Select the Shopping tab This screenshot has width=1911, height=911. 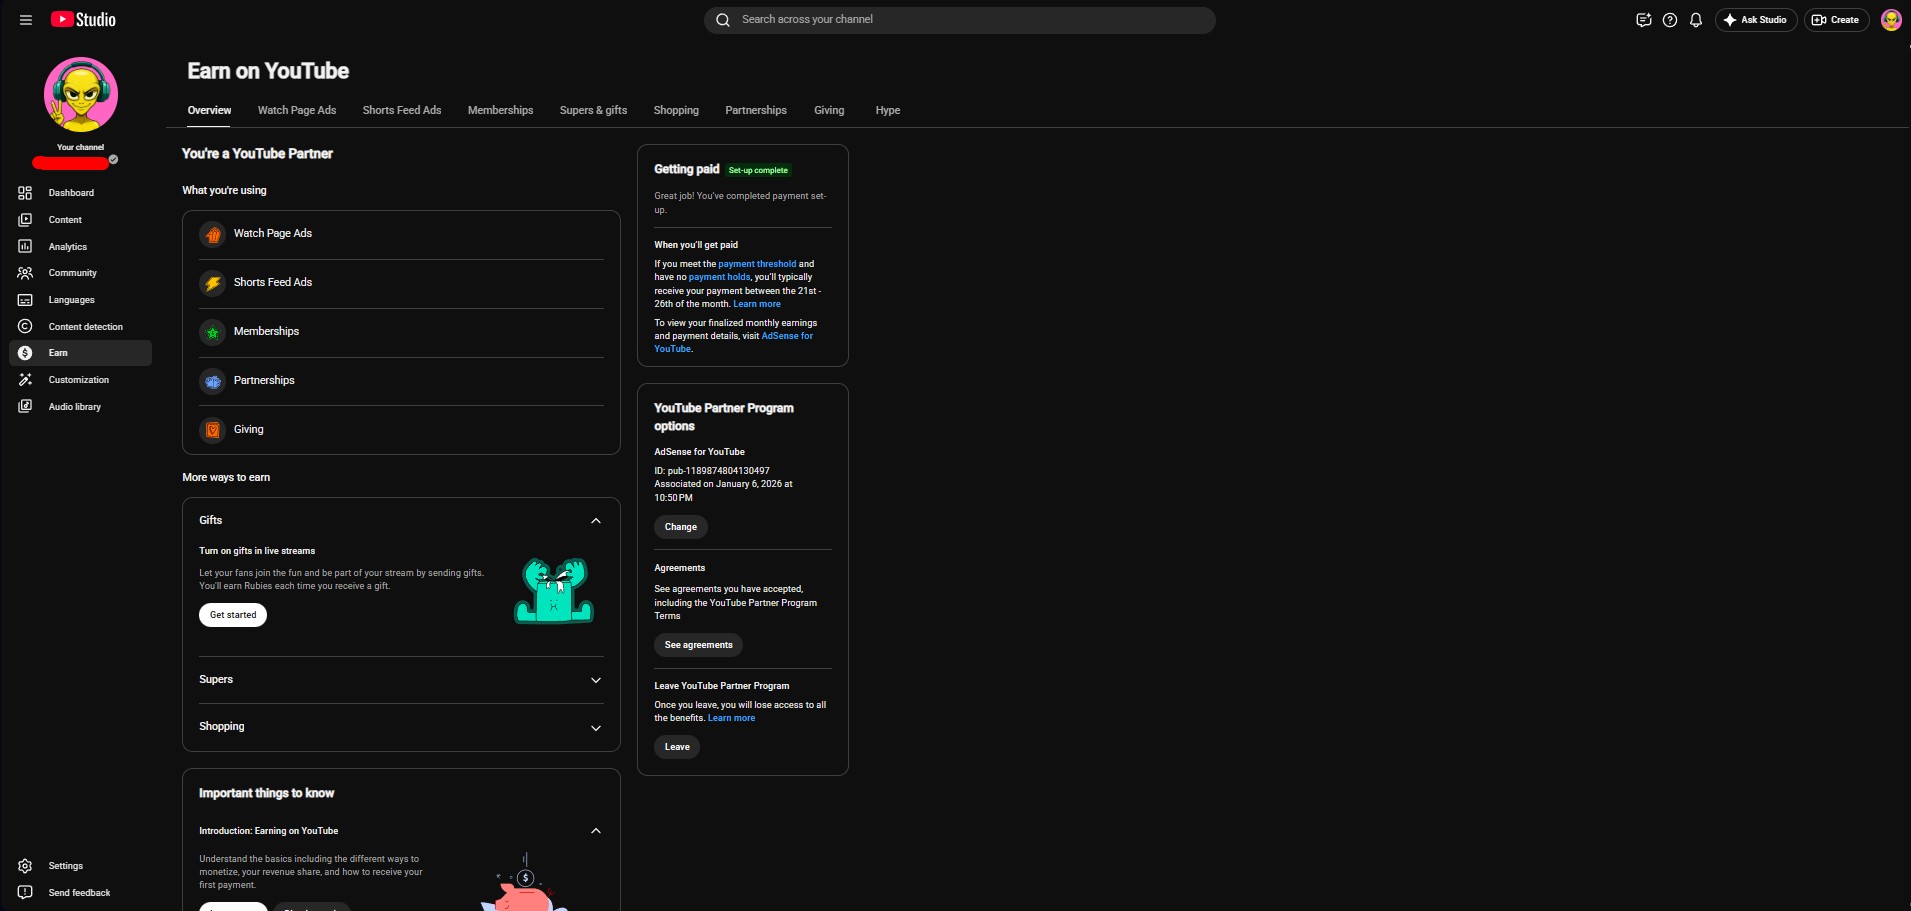676,110
